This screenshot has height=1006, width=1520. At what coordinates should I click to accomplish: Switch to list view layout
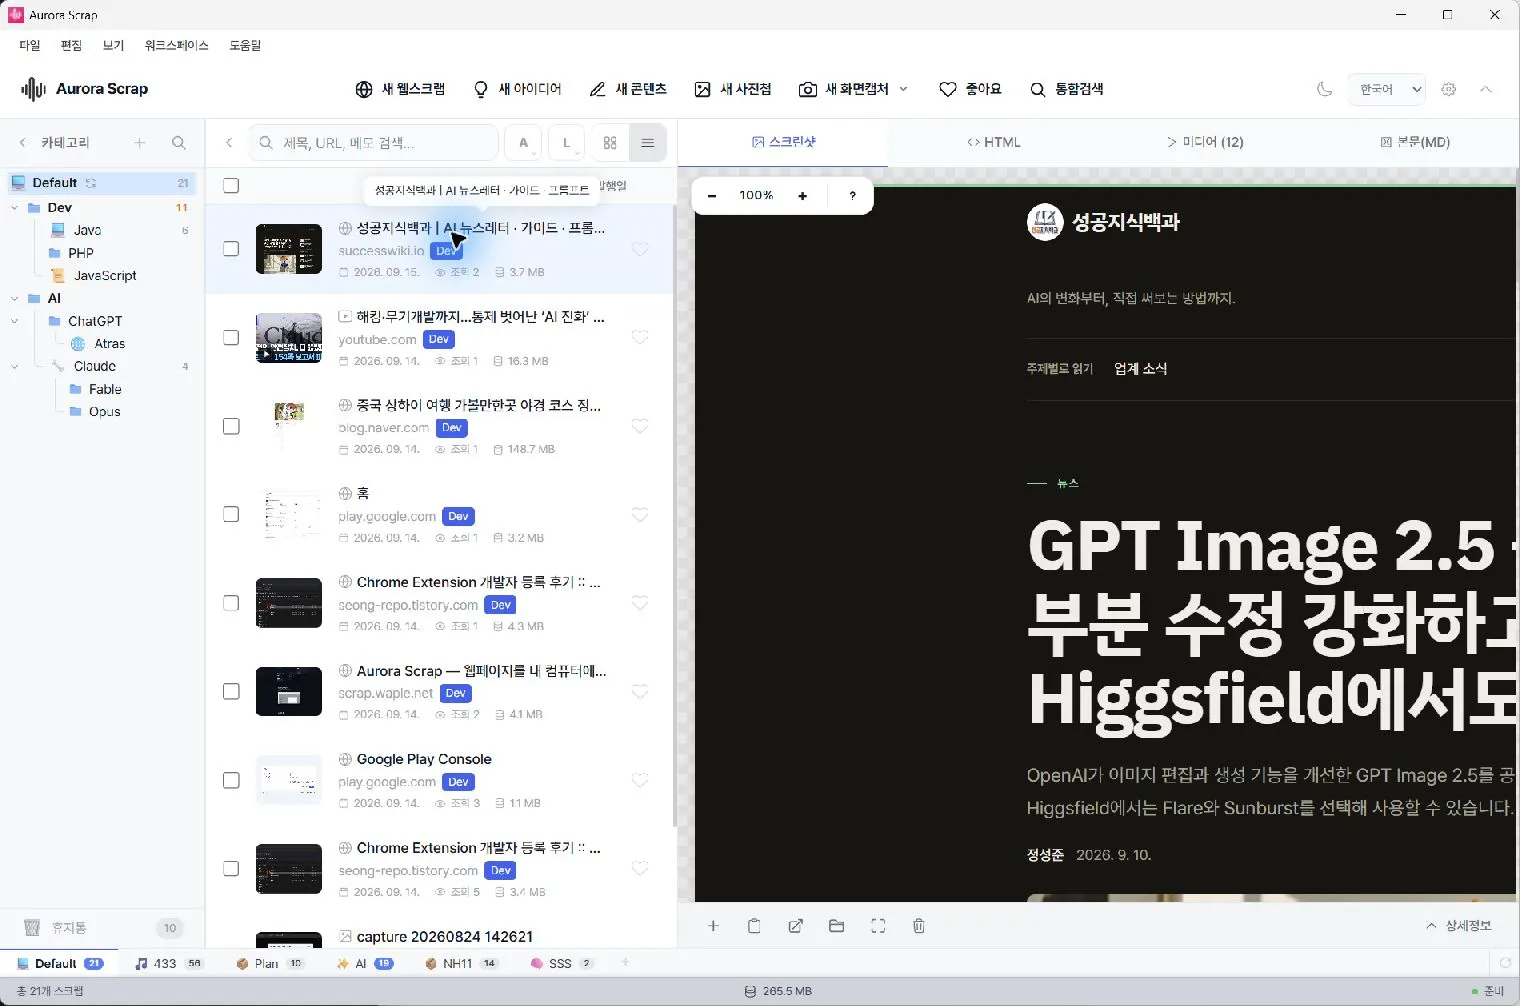tap(648, 143)
